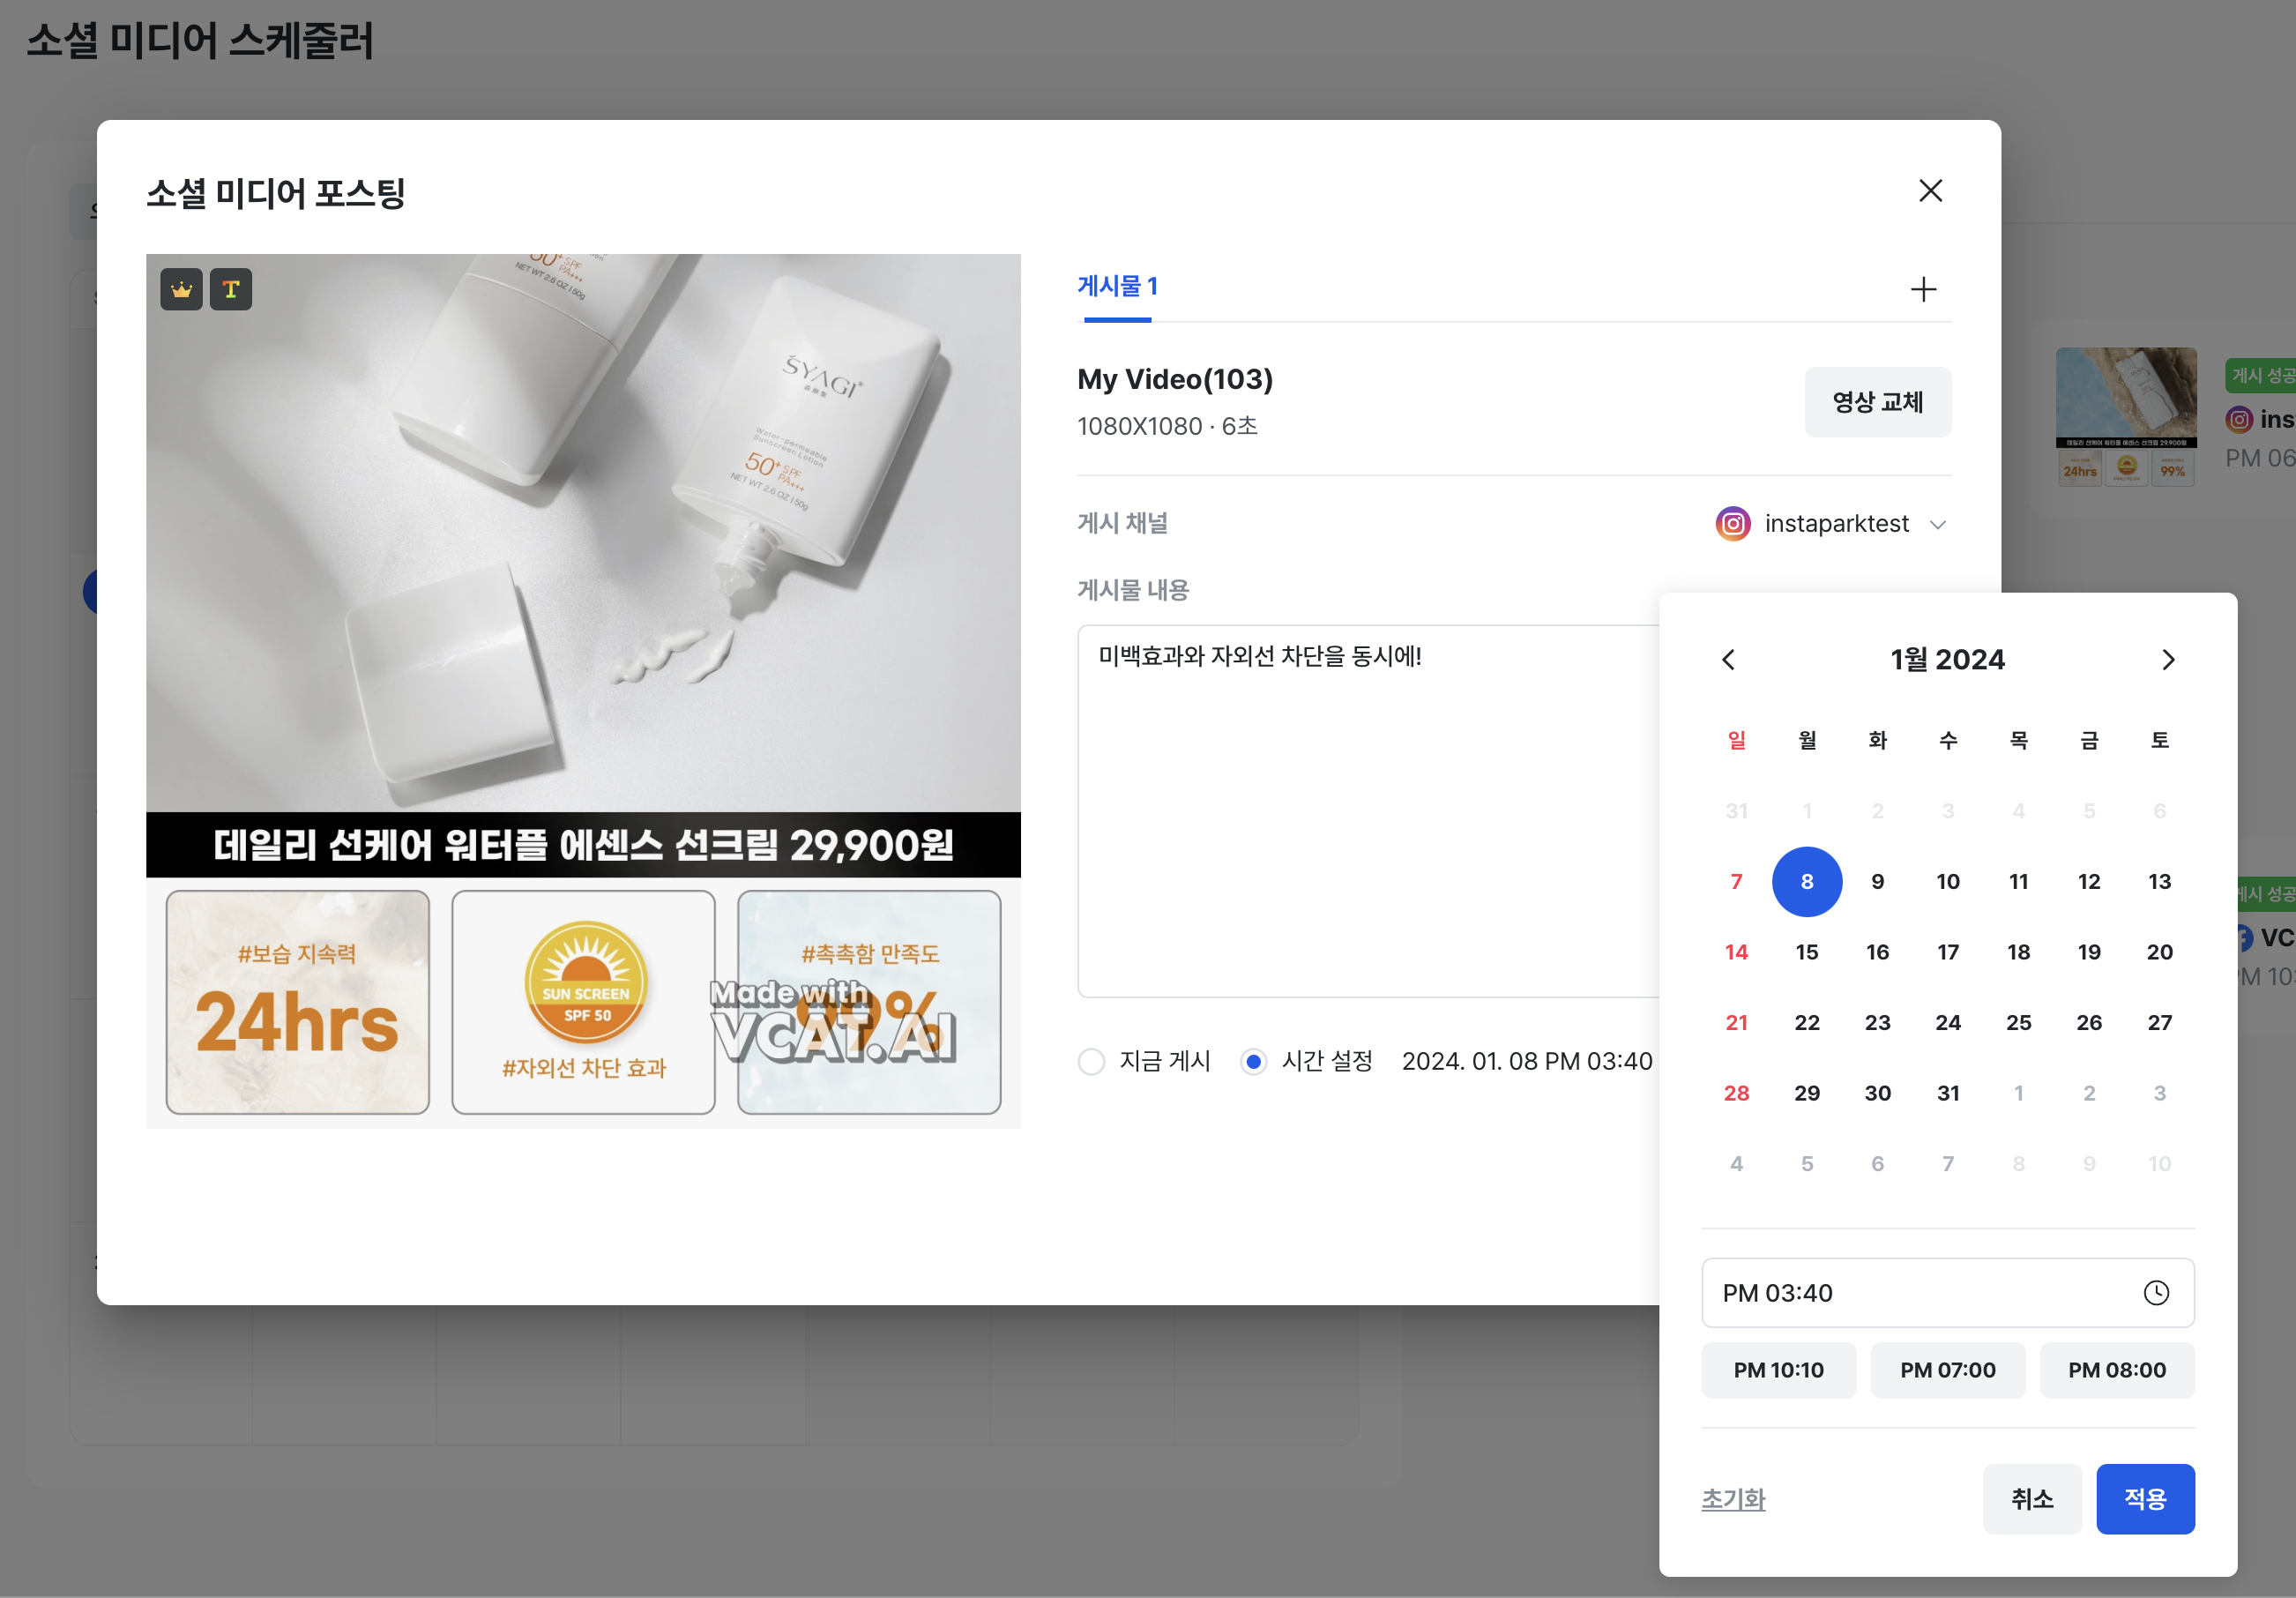Image resolution: width=2296 pixels, height=1598 pixels.
Task: Go to previous month in calendar
Action: 1728,660
